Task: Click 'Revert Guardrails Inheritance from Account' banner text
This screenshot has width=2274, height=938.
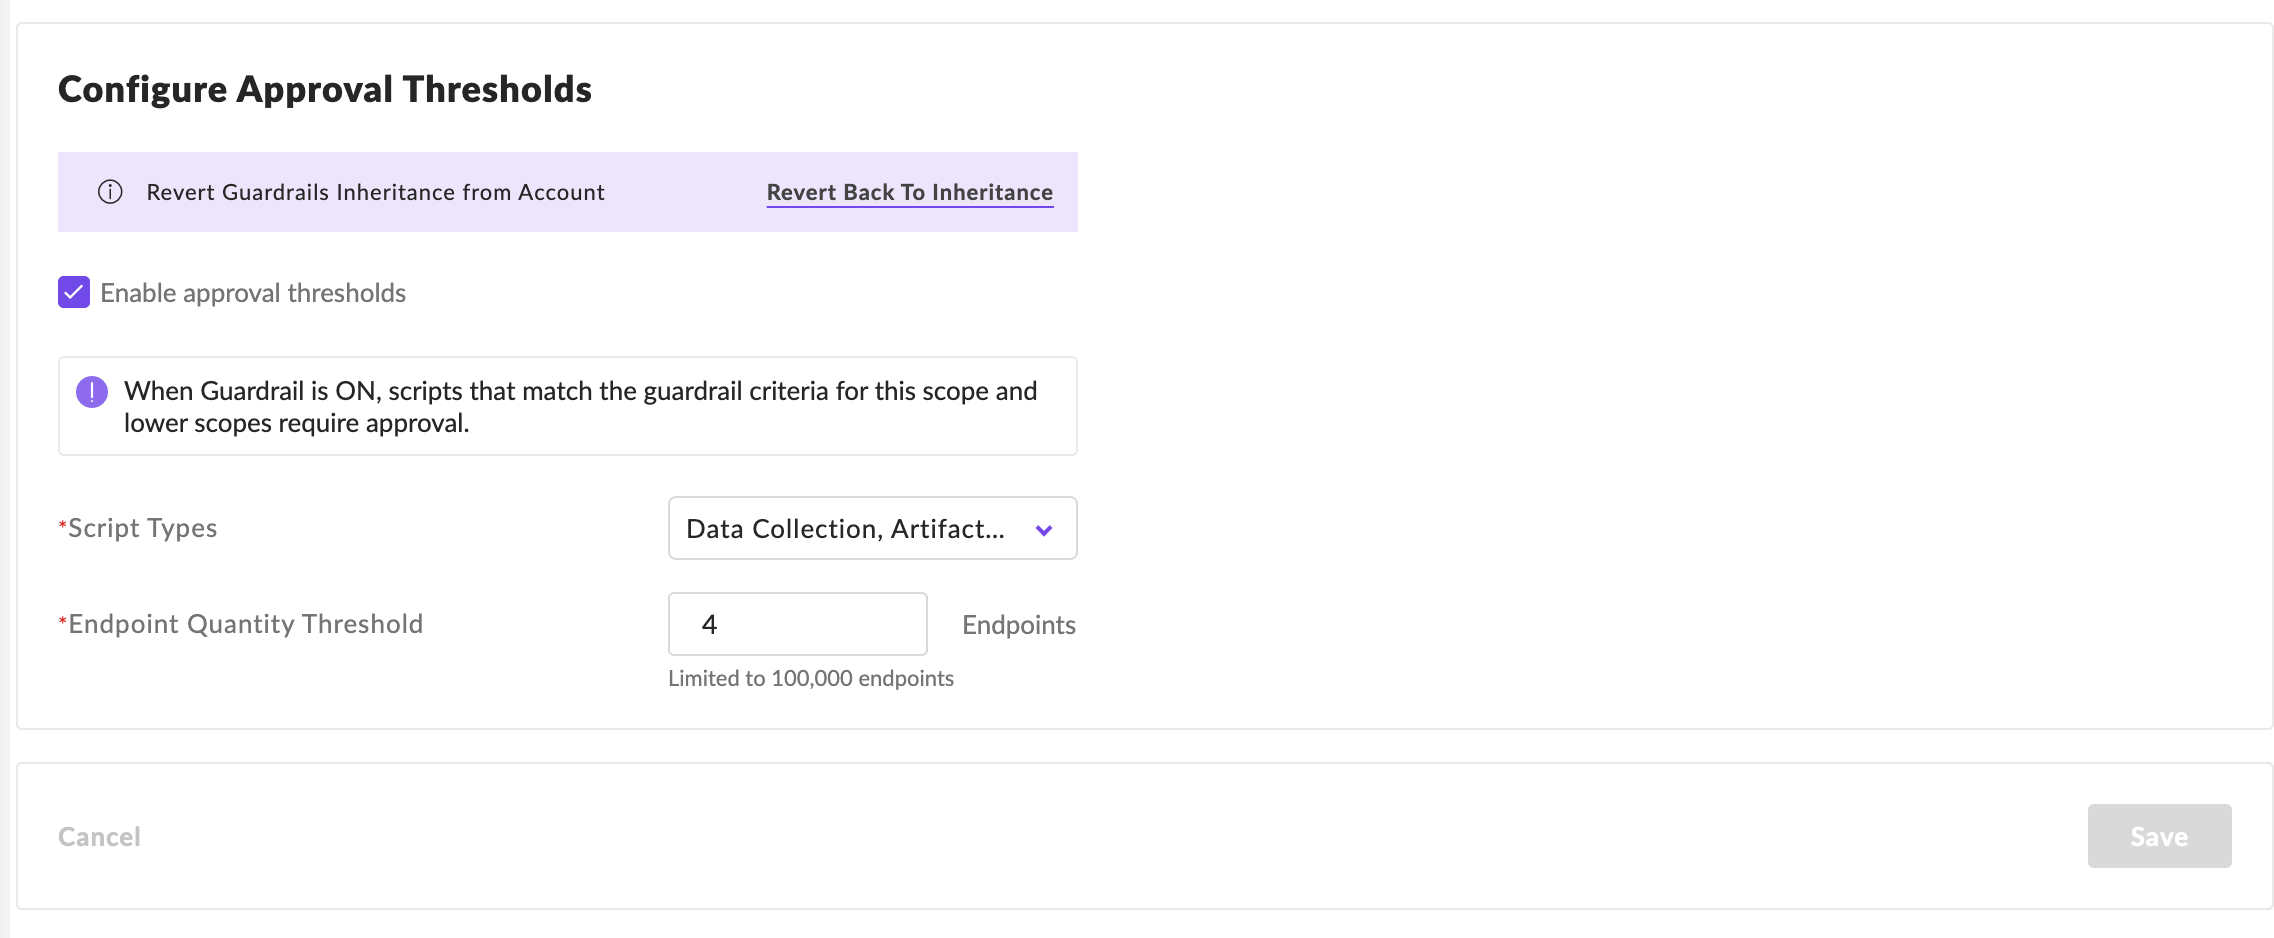Action: click(x=375, y=192)
